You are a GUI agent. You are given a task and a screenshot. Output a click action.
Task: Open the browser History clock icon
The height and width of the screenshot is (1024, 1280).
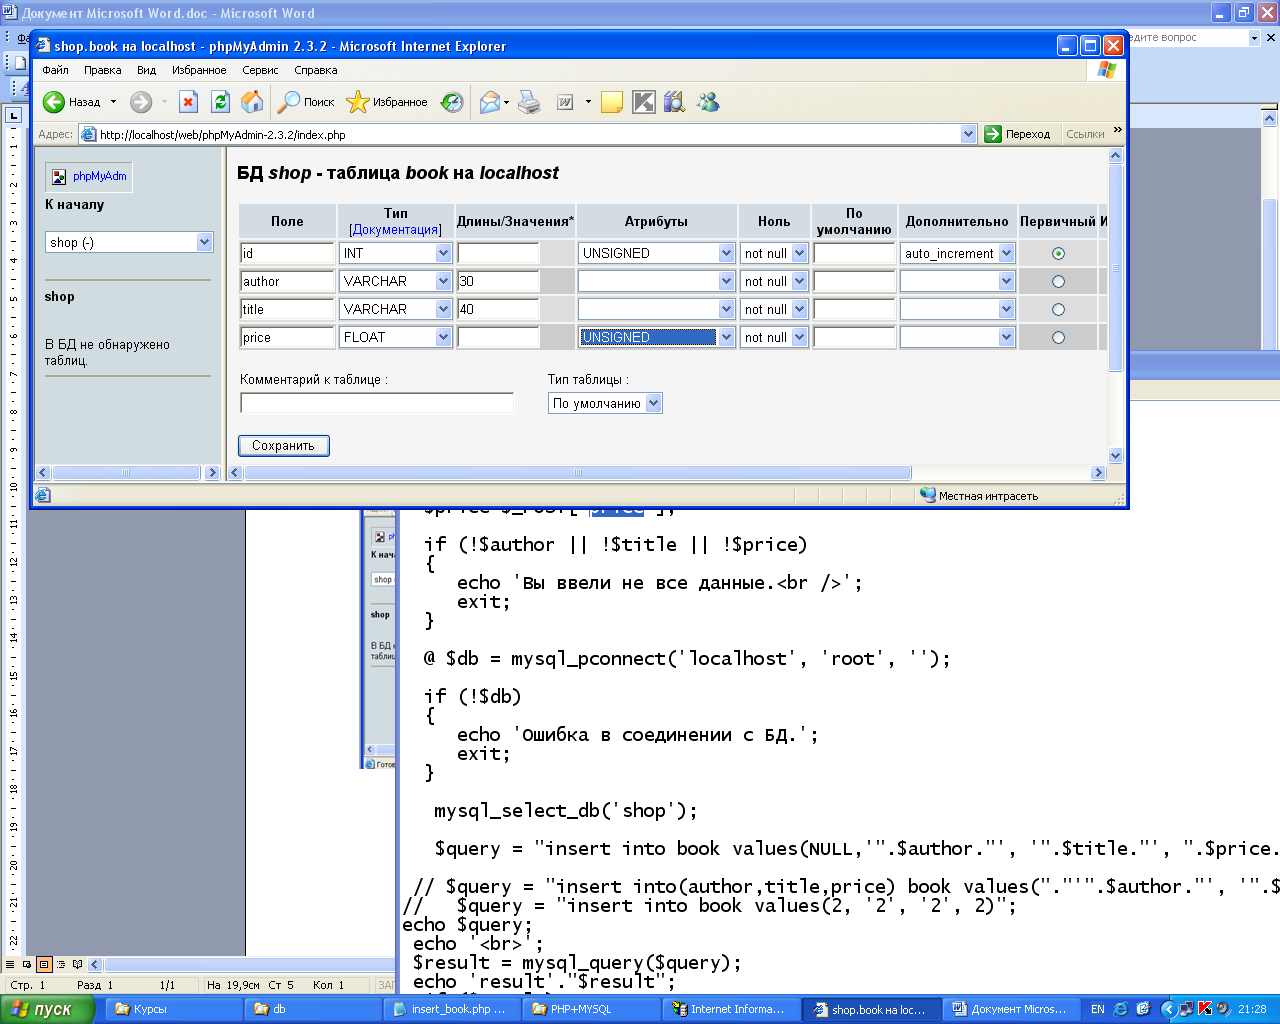[453, 102]
